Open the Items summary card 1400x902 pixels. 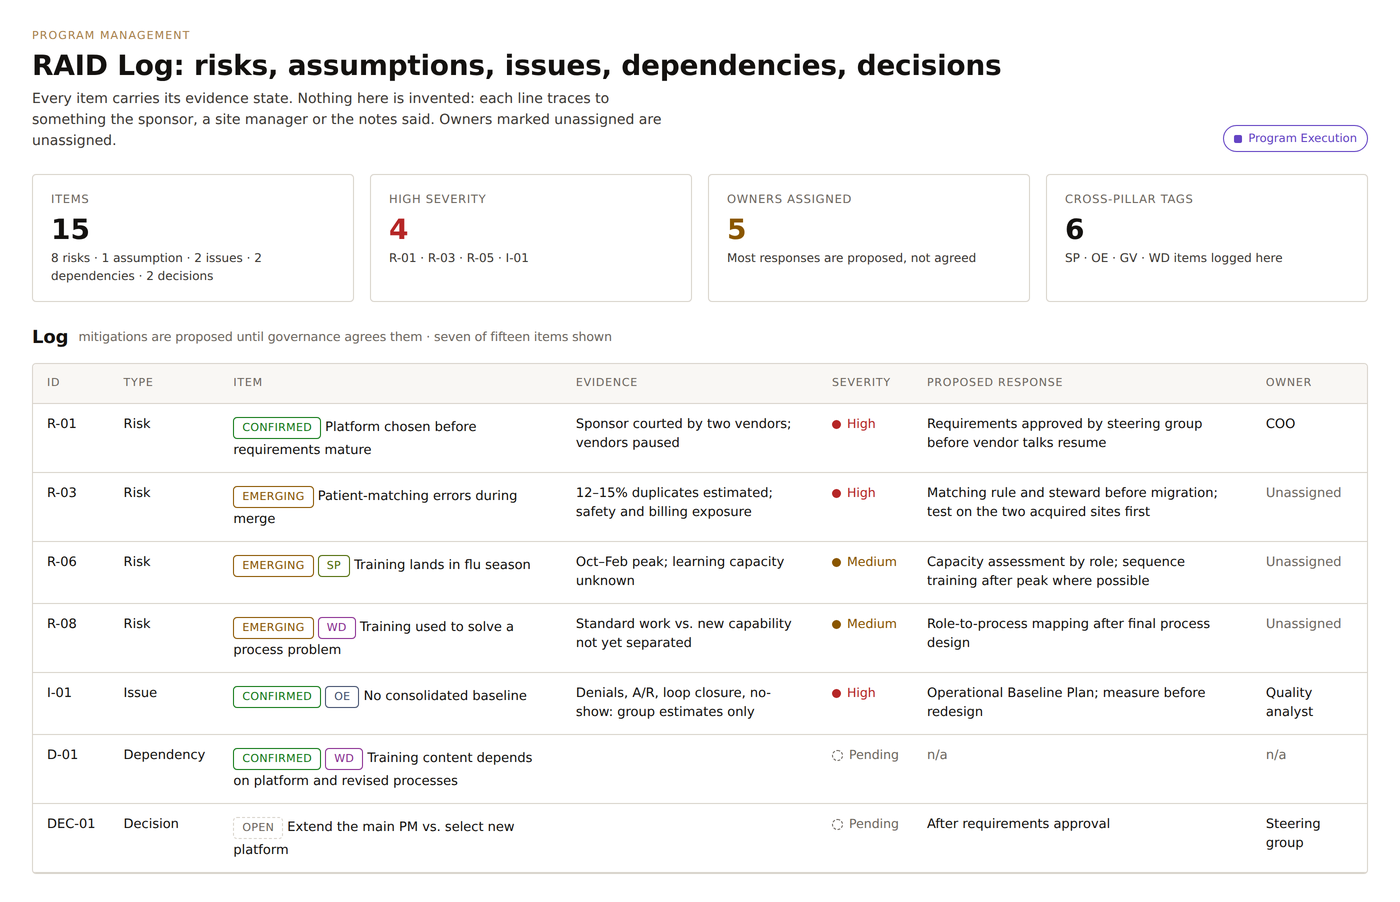tap(193, 238)
